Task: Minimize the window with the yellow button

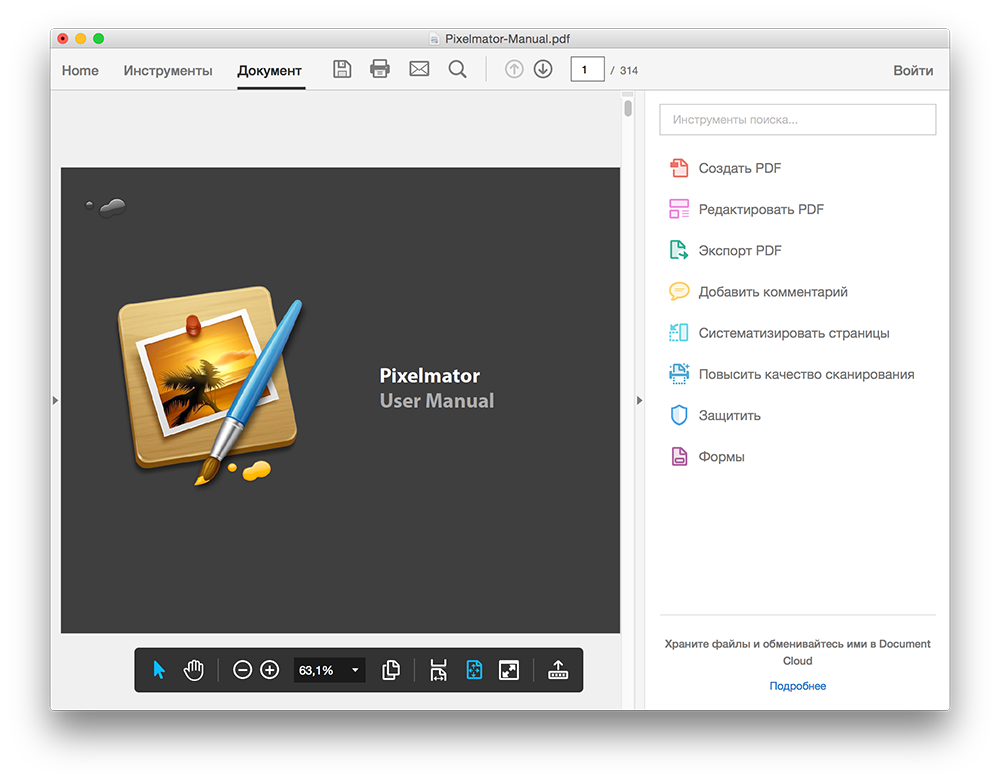Action: pyautogui.click(x=80, y=38)
